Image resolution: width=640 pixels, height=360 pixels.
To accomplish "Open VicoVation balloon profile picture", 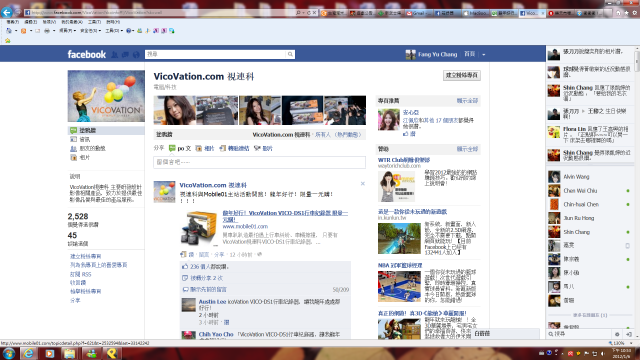I will coord(106,96).
